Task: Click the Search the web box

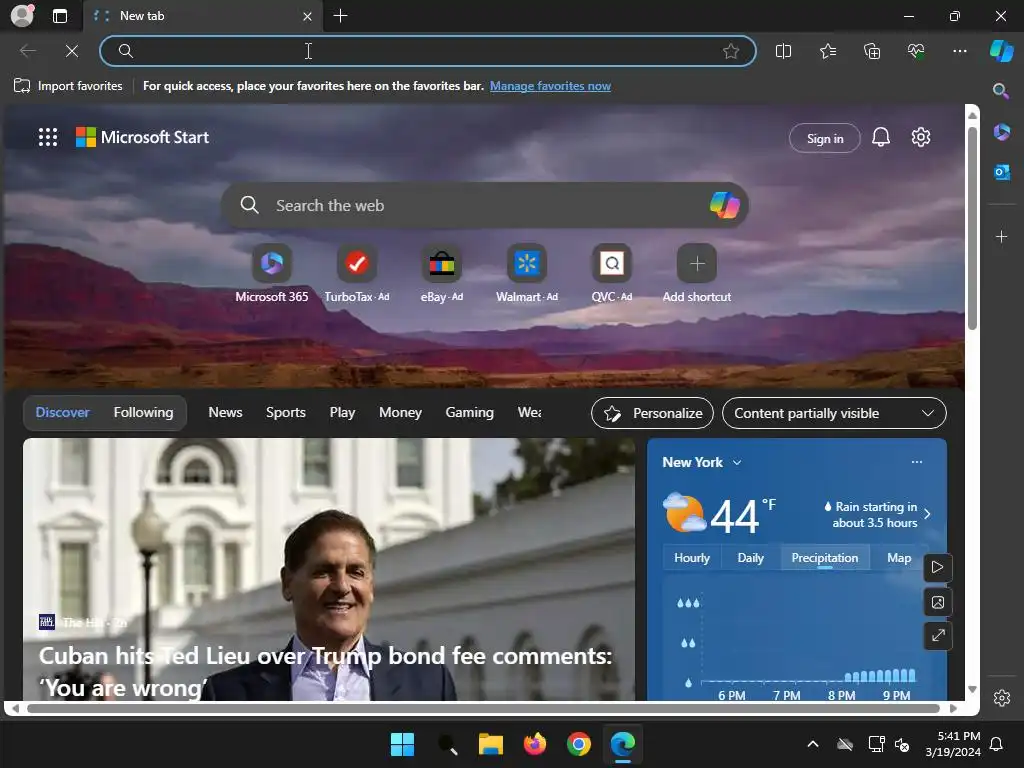Action: pos(485,205)
